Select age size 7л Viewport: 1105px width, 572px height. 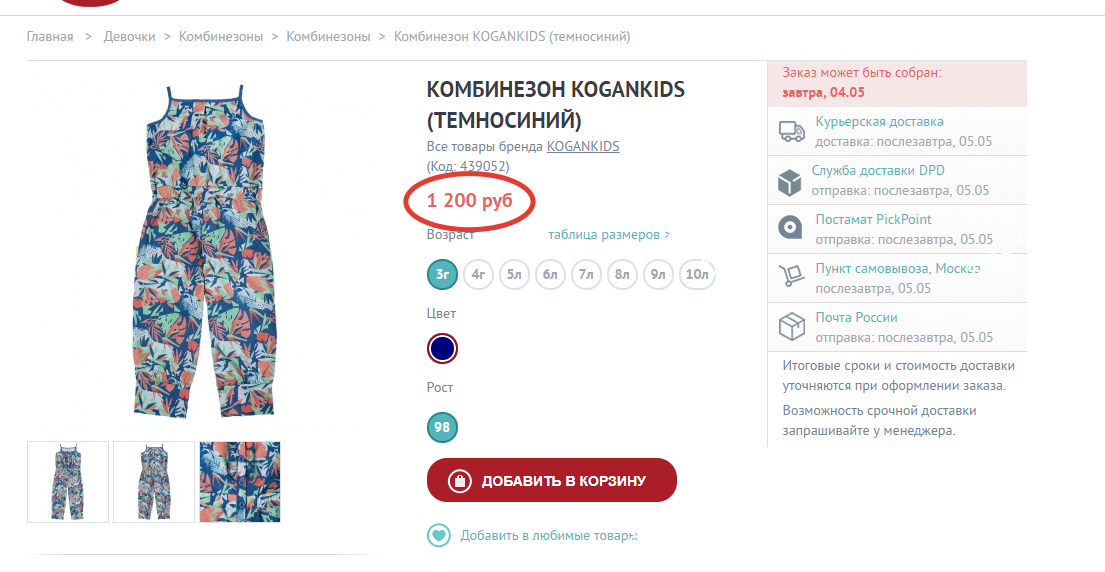coord(586,275)
